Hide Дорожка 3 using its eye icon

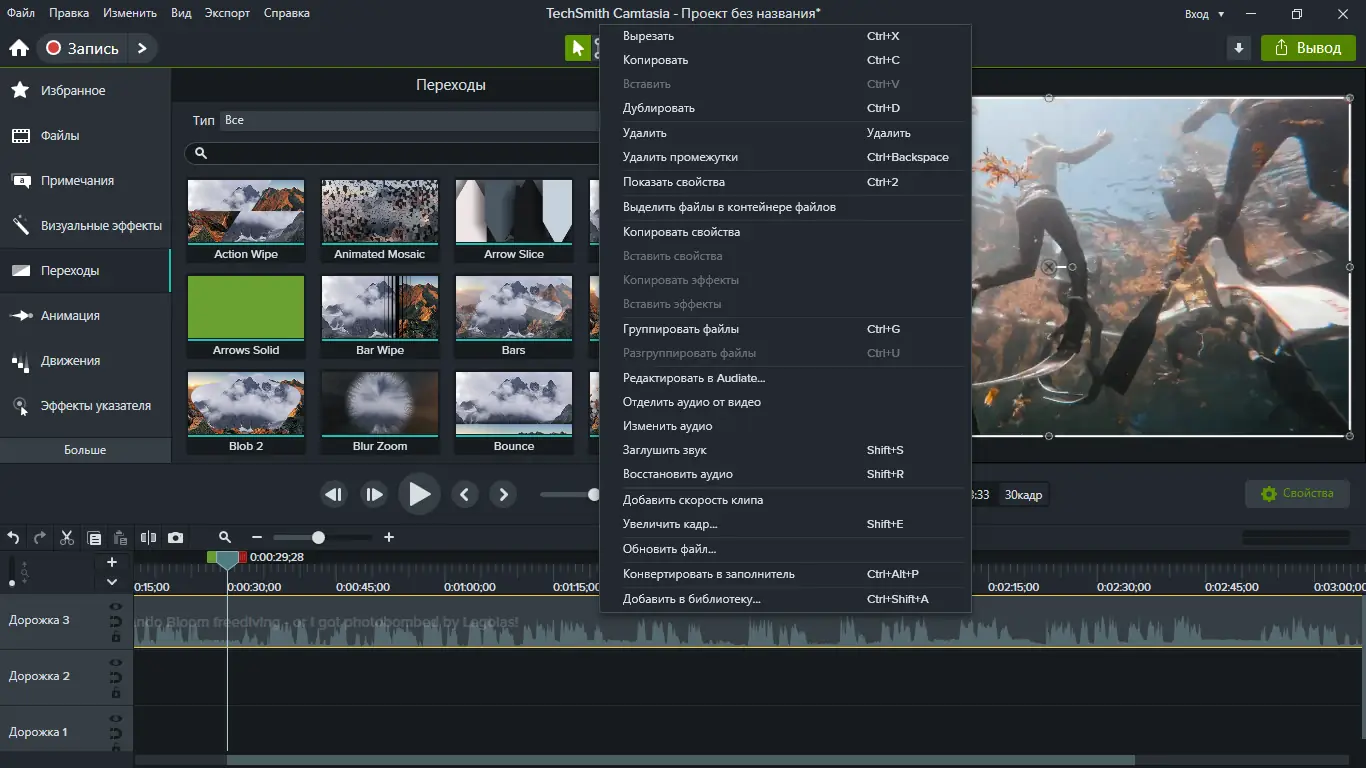tap(116, 607)
